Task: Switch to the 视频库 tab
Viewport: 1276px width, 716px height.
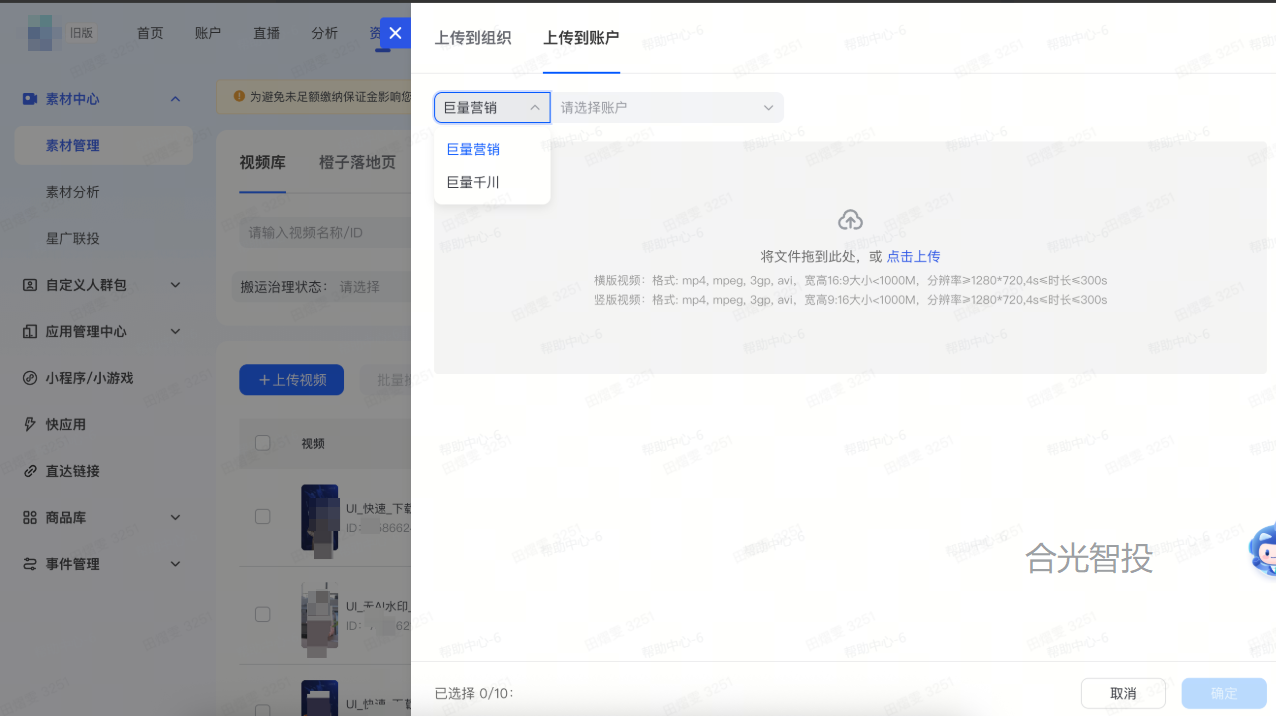Action: point(262,162)
